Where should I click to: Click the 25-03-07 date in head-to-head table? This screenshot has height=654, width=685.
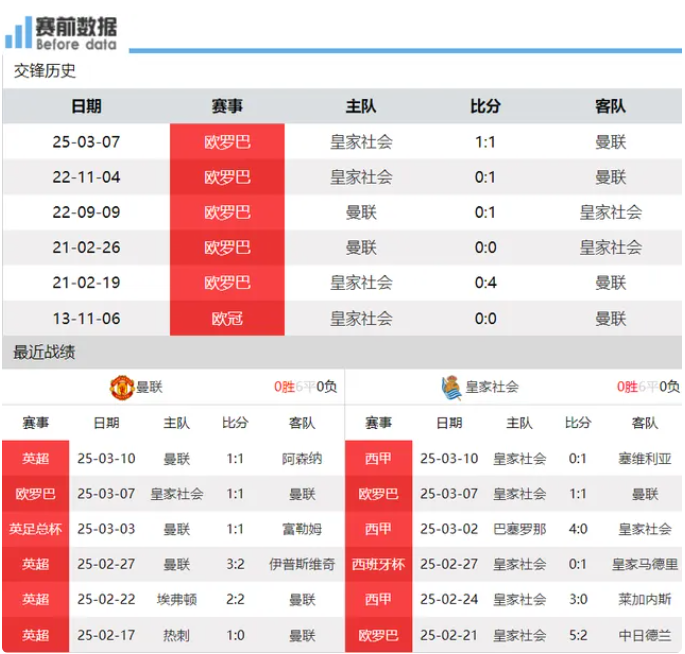(x=86, y=142)
